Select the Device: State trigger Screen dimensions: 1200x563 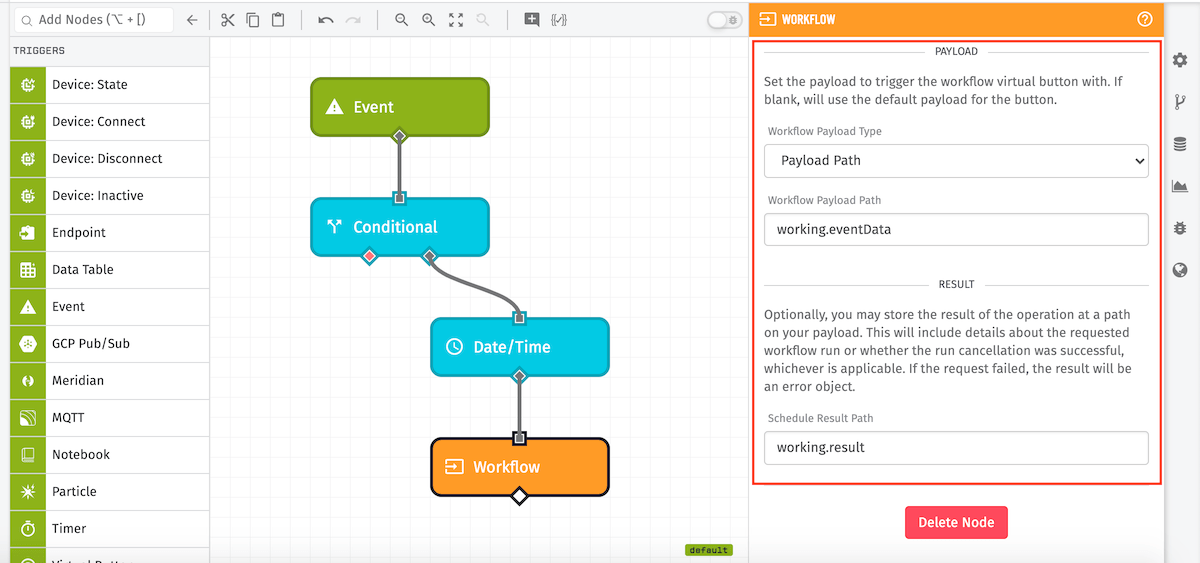(110, 85)
